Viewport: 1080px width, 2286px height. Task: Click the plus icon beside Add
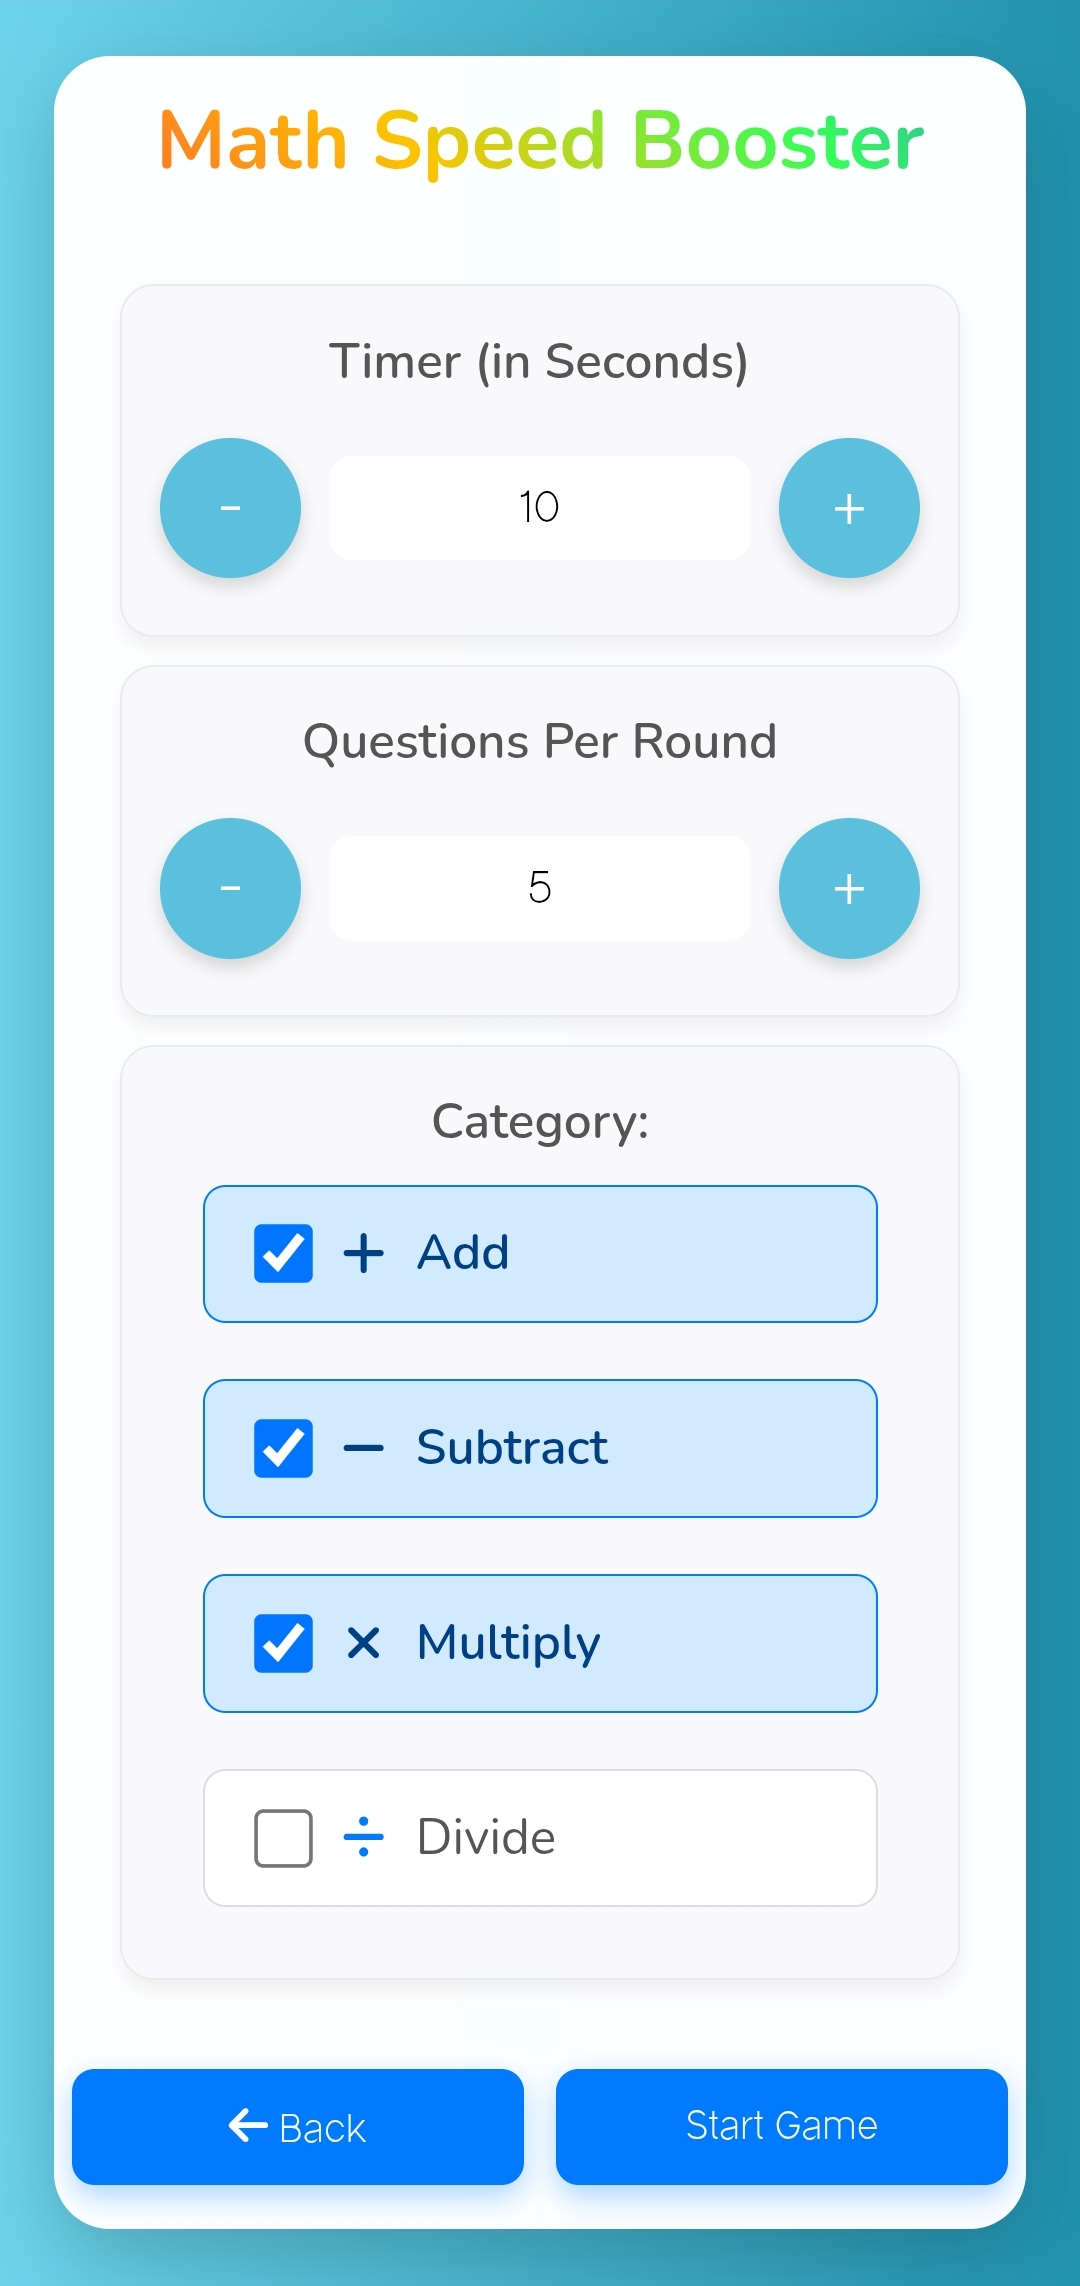(363, 1253)
